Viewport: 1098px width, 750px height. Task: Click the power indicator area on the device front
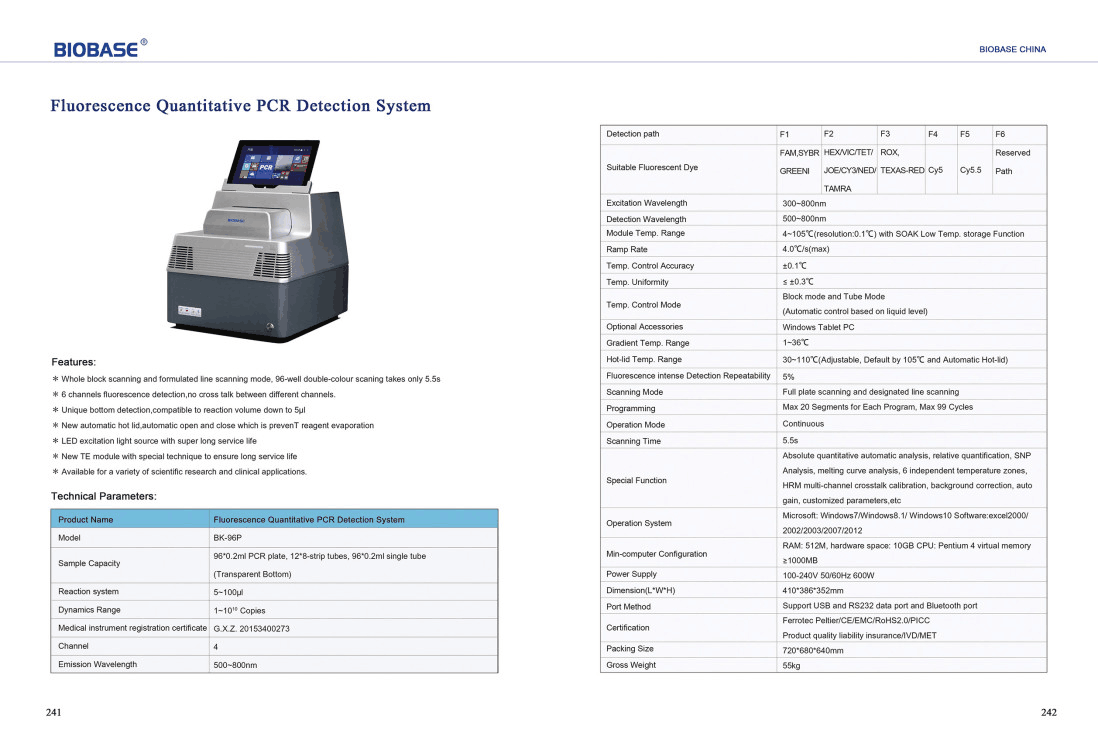(x=189, y=310)
